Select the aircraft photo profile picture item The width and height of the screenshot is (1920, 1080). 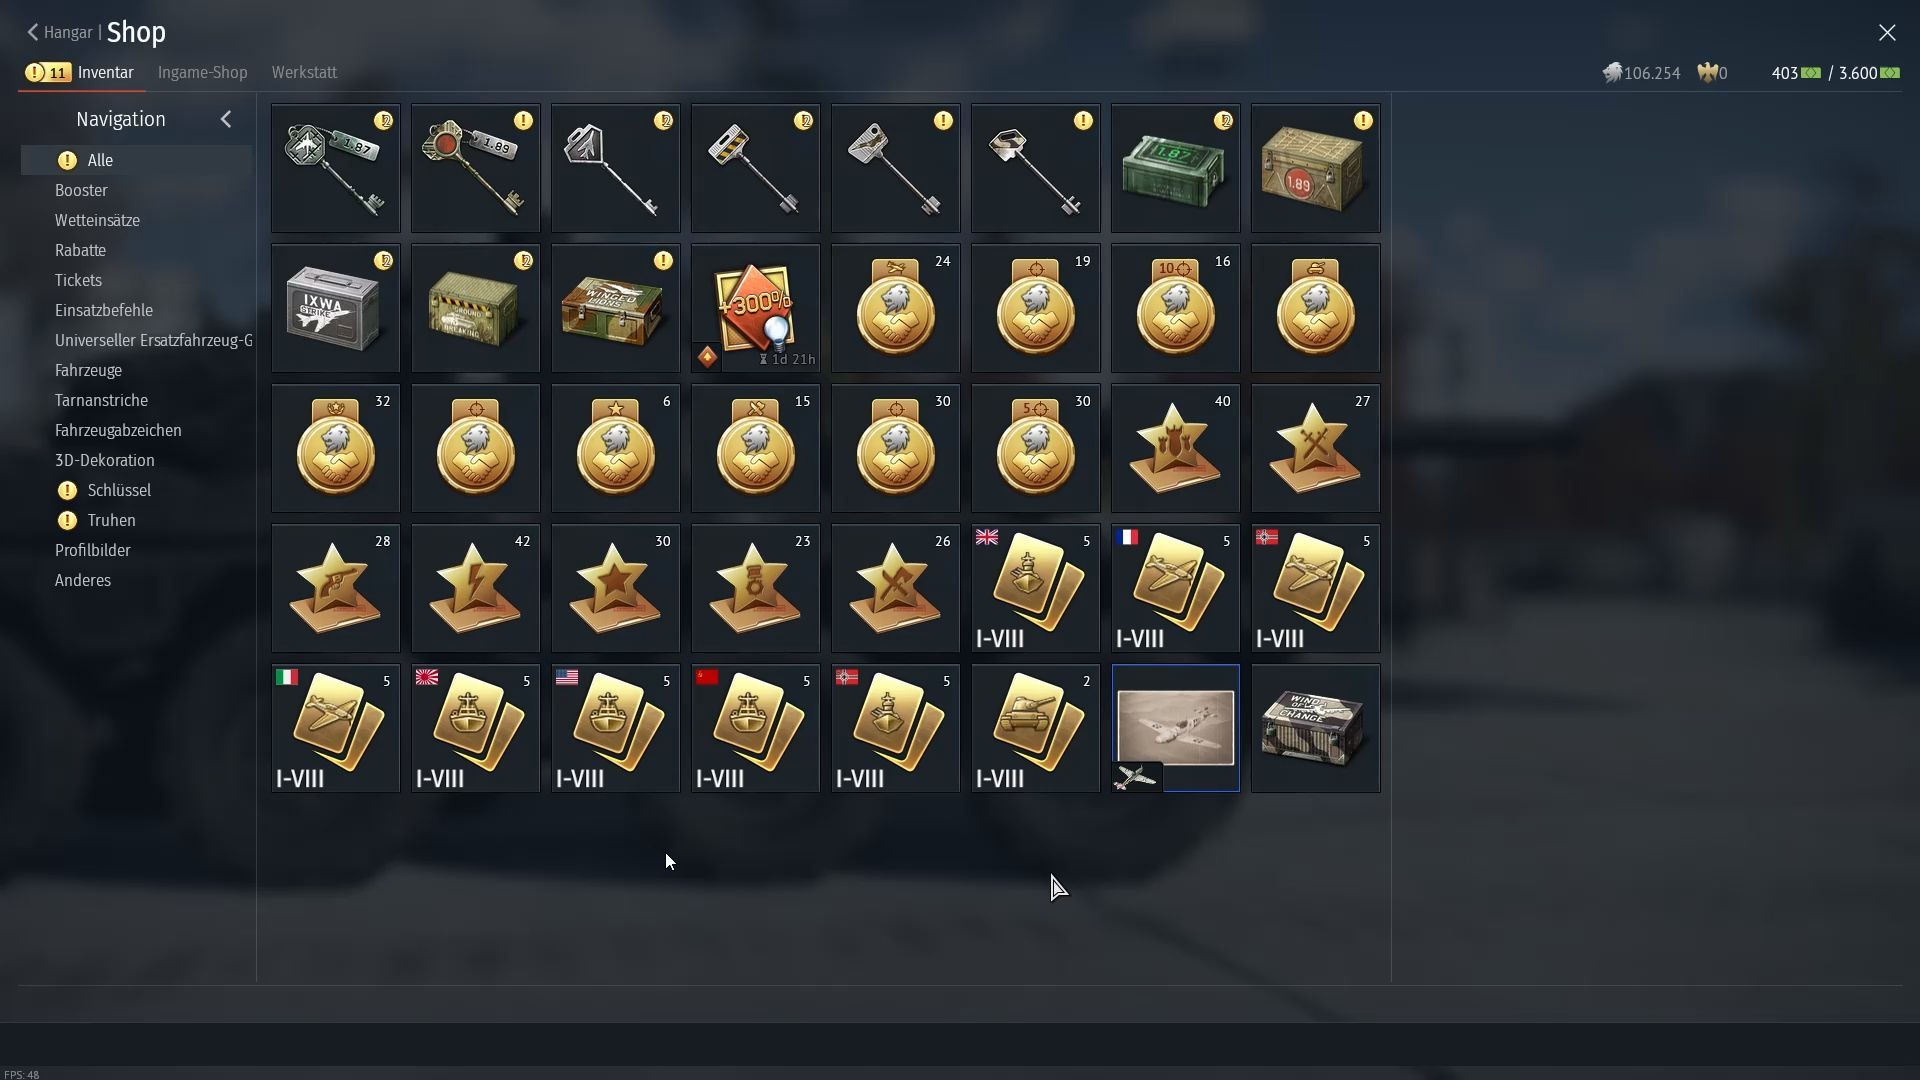1175,728
